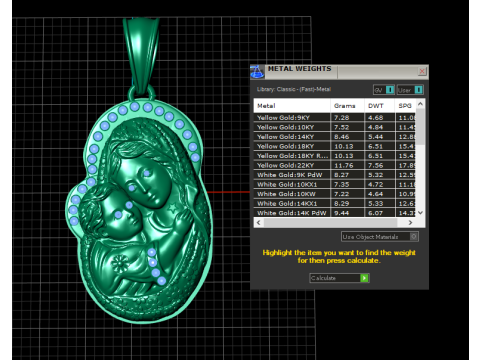This screenshot has height=360, width=480.
Task: Click the 6.07 DWT value
Action: coord(376,213)
